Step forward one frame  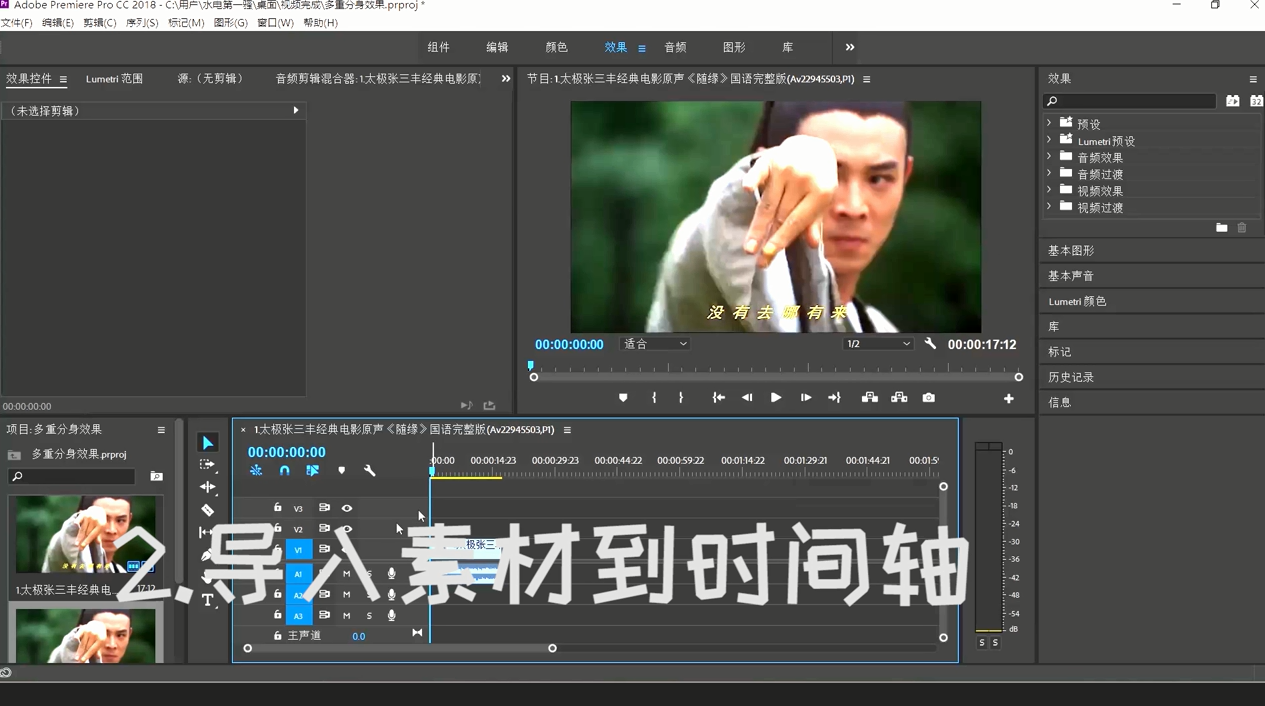[x=806, y=398]
